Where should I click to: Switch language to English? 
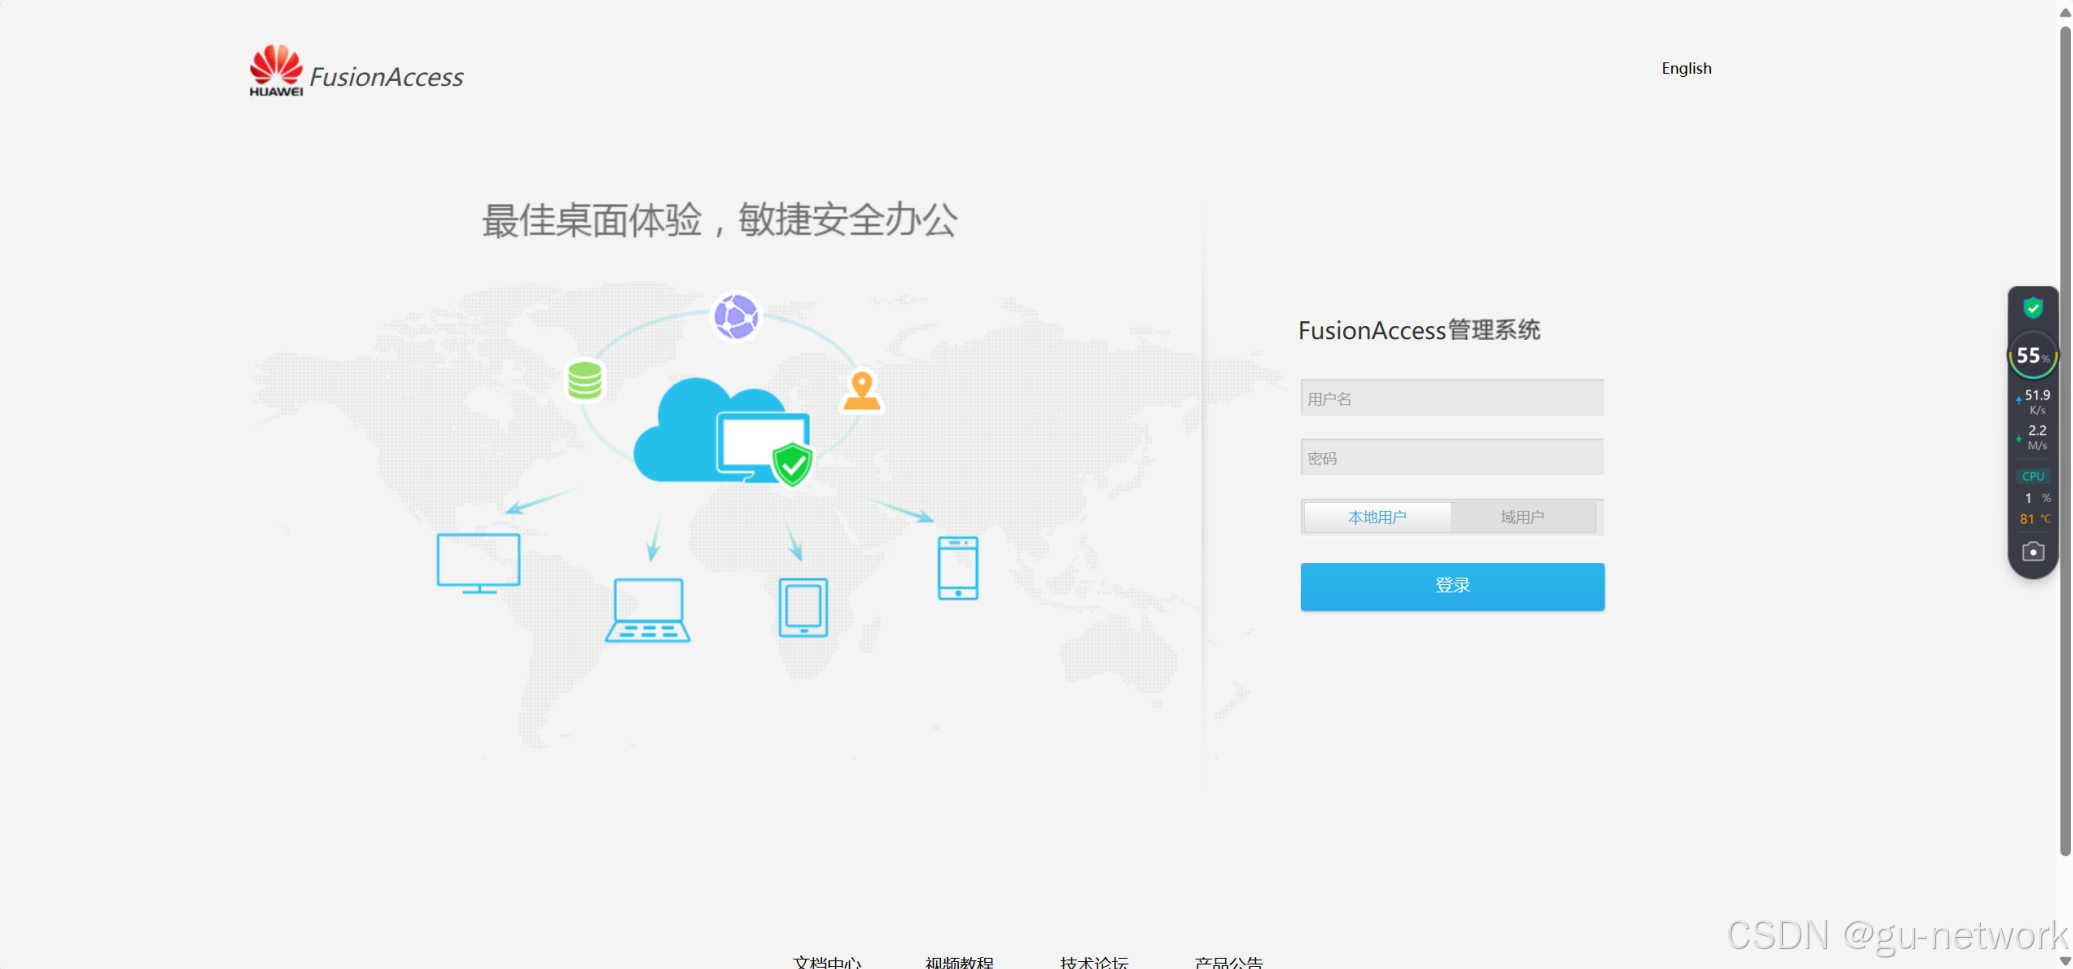pos(1686,68)
